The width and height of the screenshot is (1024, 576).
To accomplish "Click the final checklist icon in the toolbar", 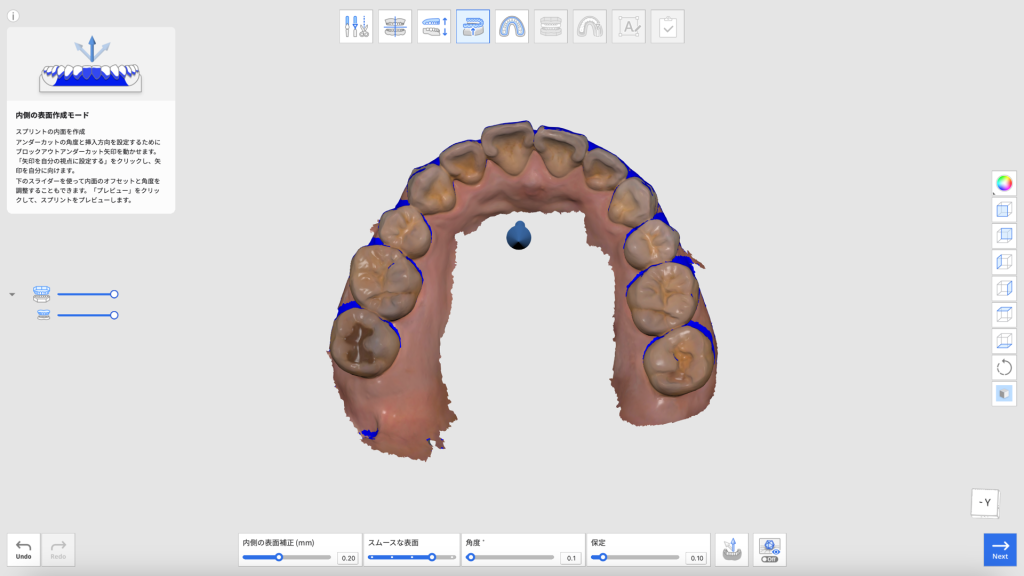I will [667, 26].
